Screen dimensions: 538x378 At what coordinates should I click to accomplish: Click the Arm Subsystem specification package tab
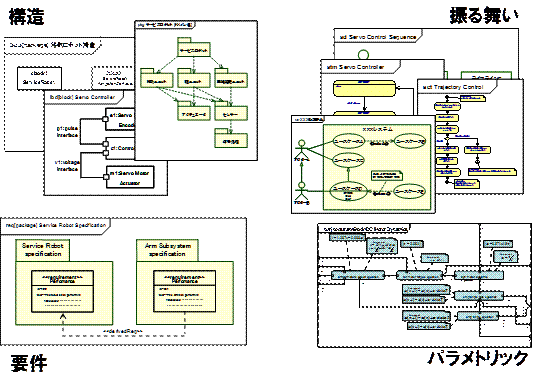[x=167, y=250]
